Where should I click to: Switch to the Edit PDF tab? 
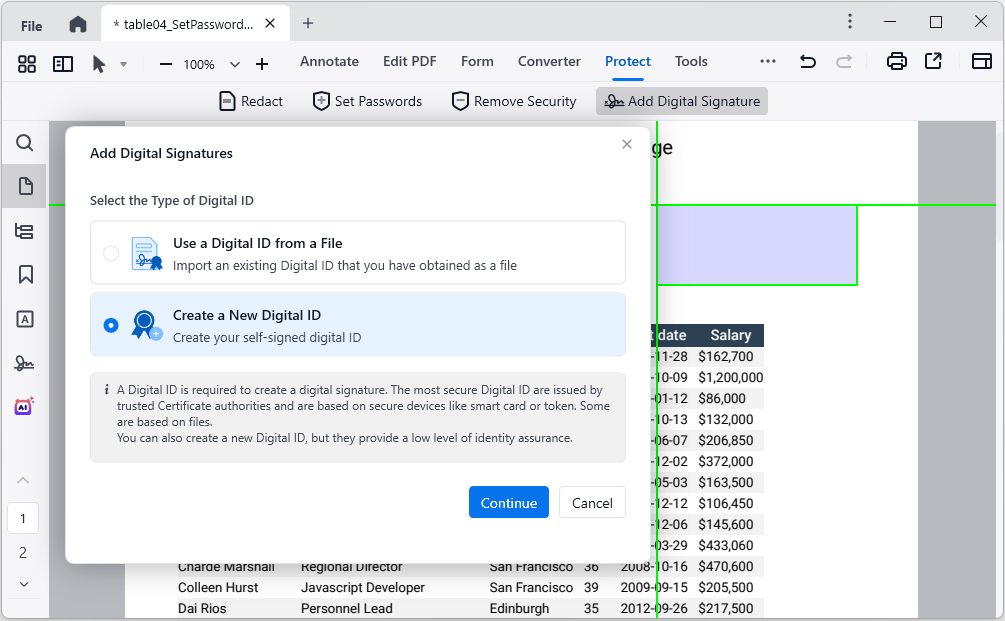[409, 62]
